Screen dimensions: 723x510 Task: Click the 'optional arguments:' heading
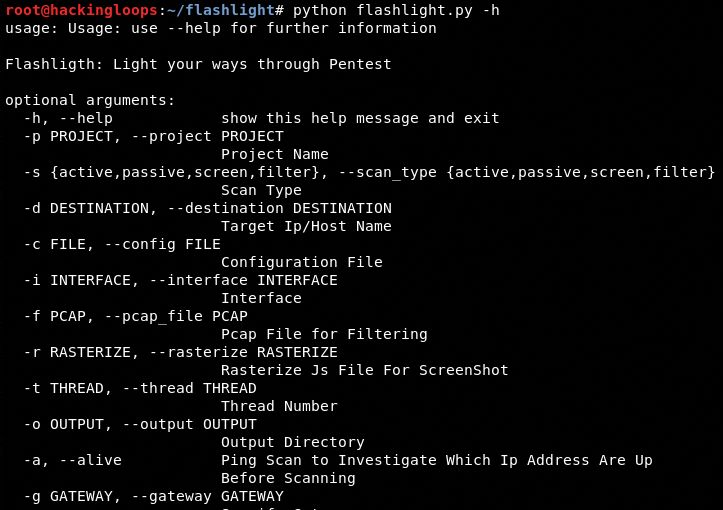point(90,100)
